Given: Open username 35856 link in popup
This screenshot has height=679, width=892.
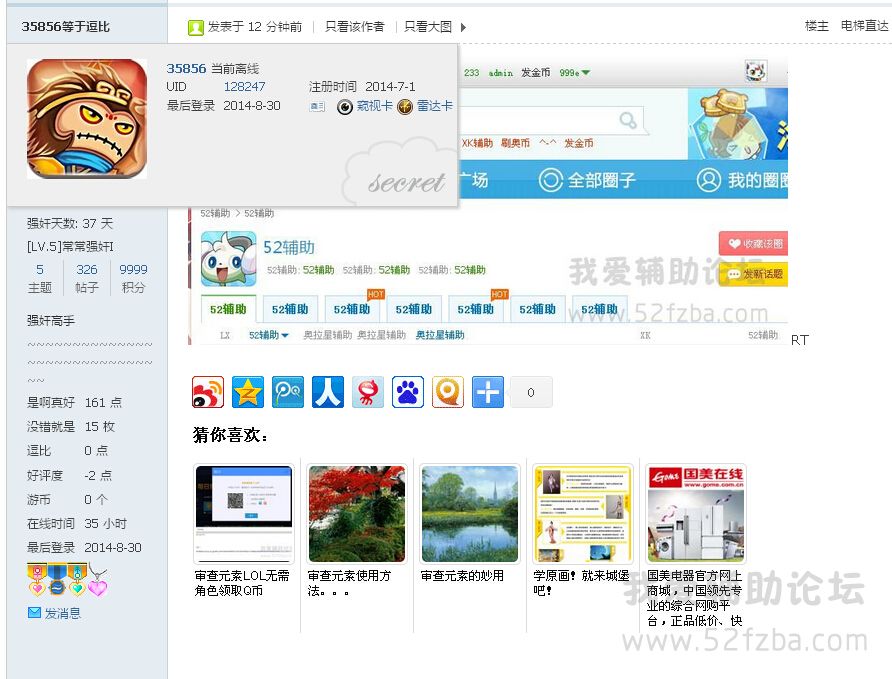Looking at the screenshot, I should pyautogui.click(x=186, y=68).
